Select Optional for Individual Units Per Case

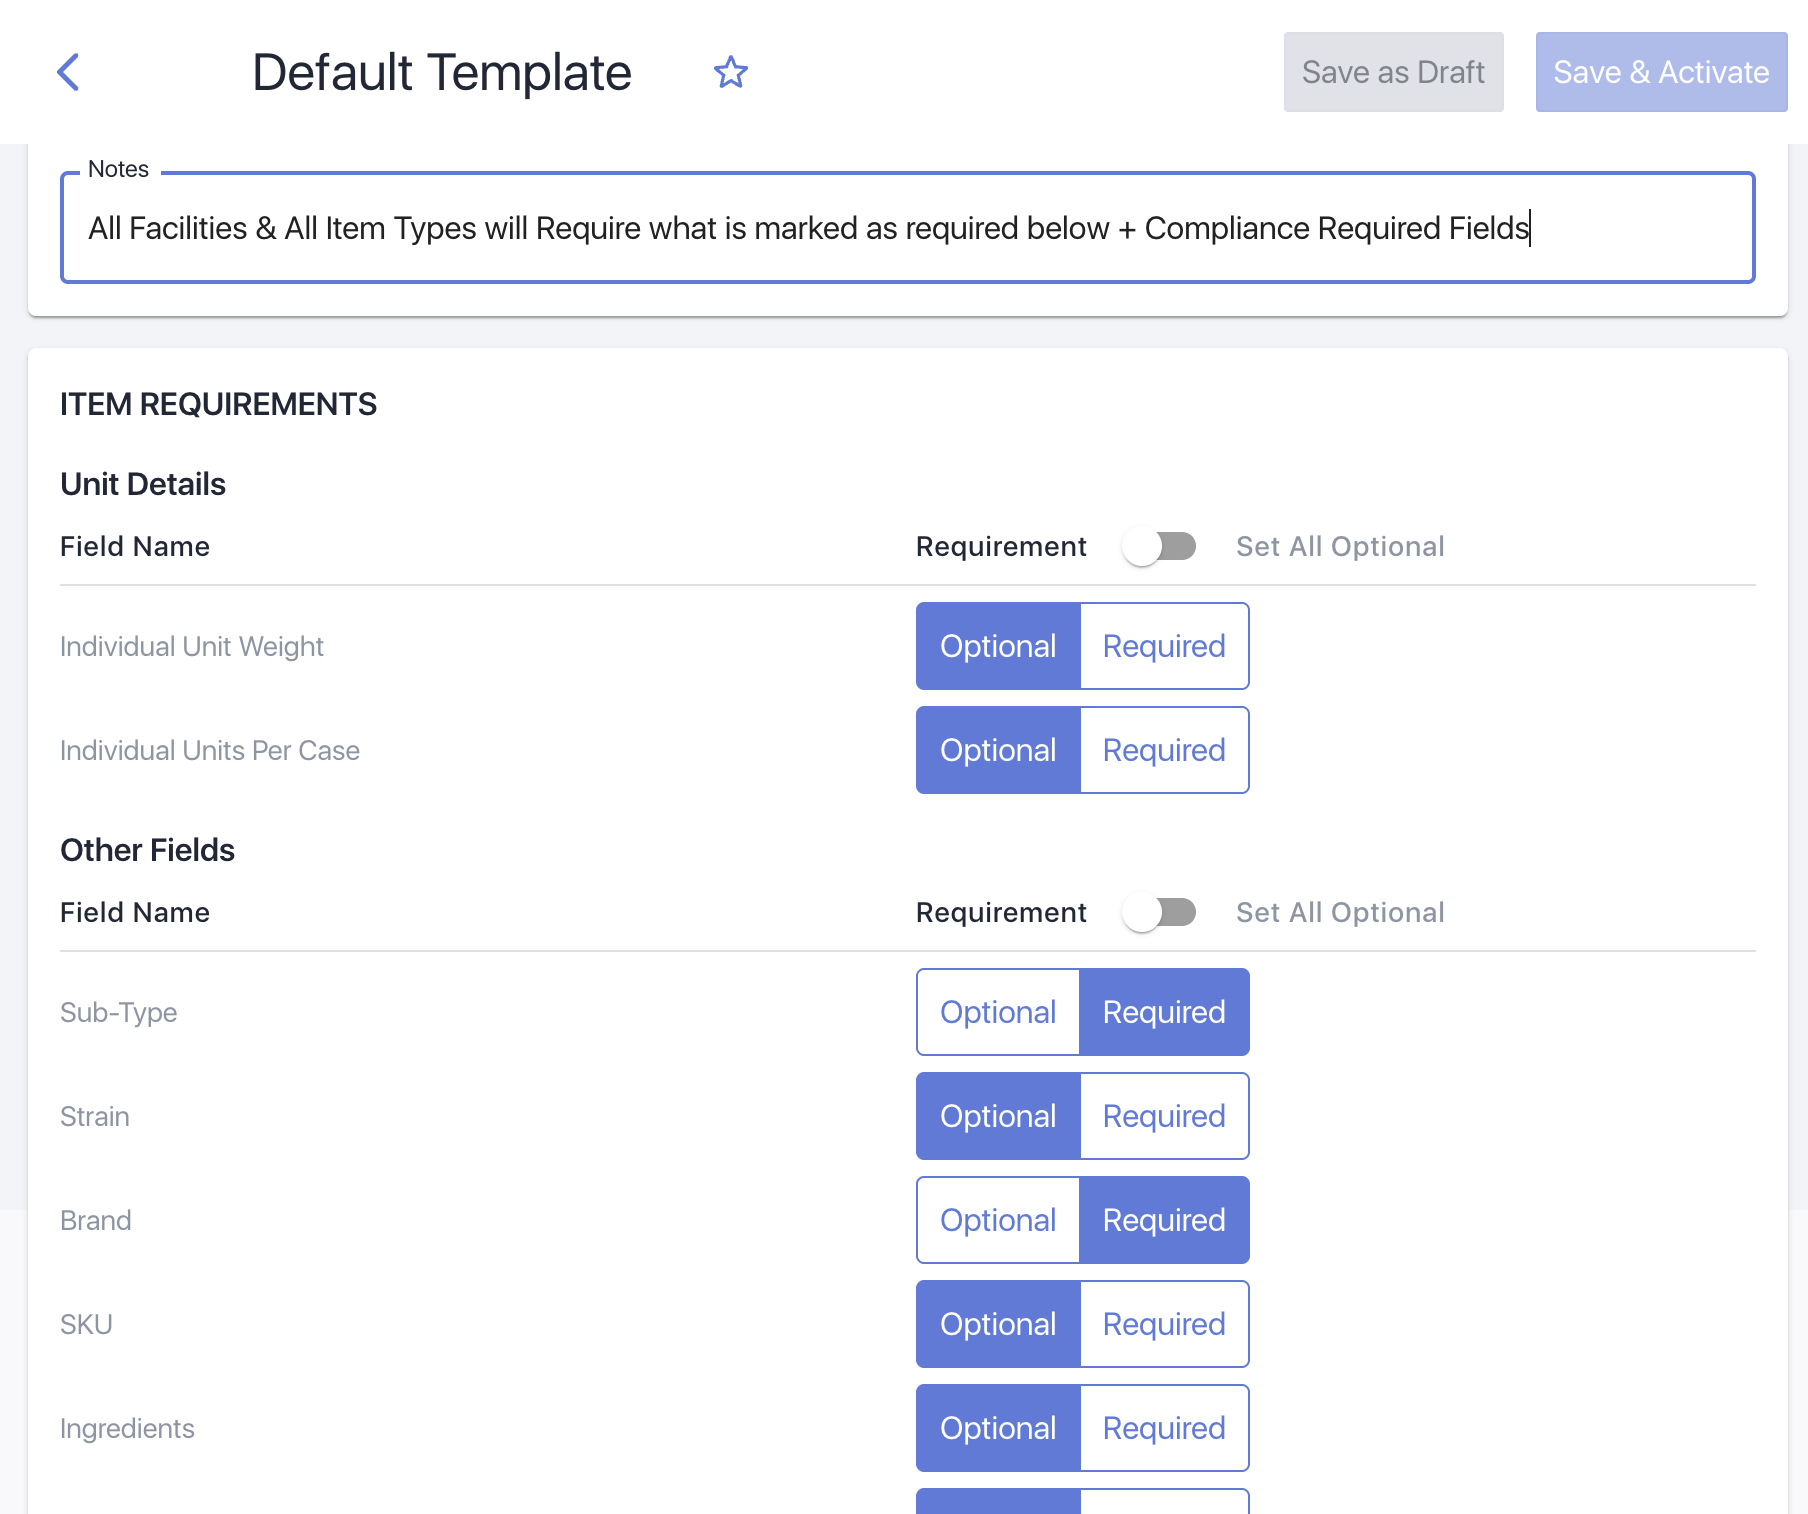click(x=998, y=750)
